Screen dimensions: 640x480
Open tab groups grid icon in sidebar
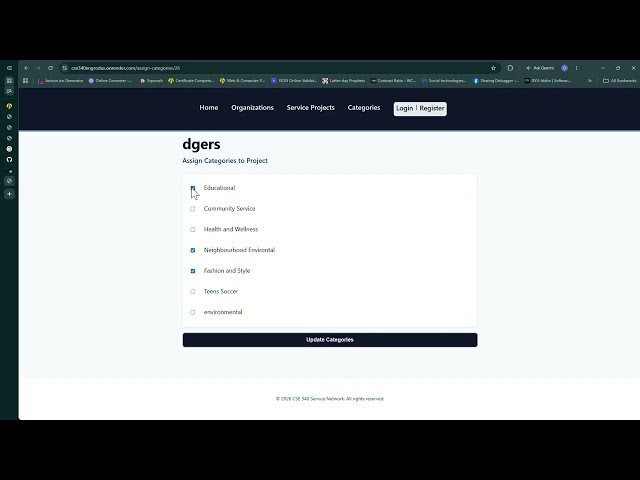pyautogui.click(x=9, y=81)
